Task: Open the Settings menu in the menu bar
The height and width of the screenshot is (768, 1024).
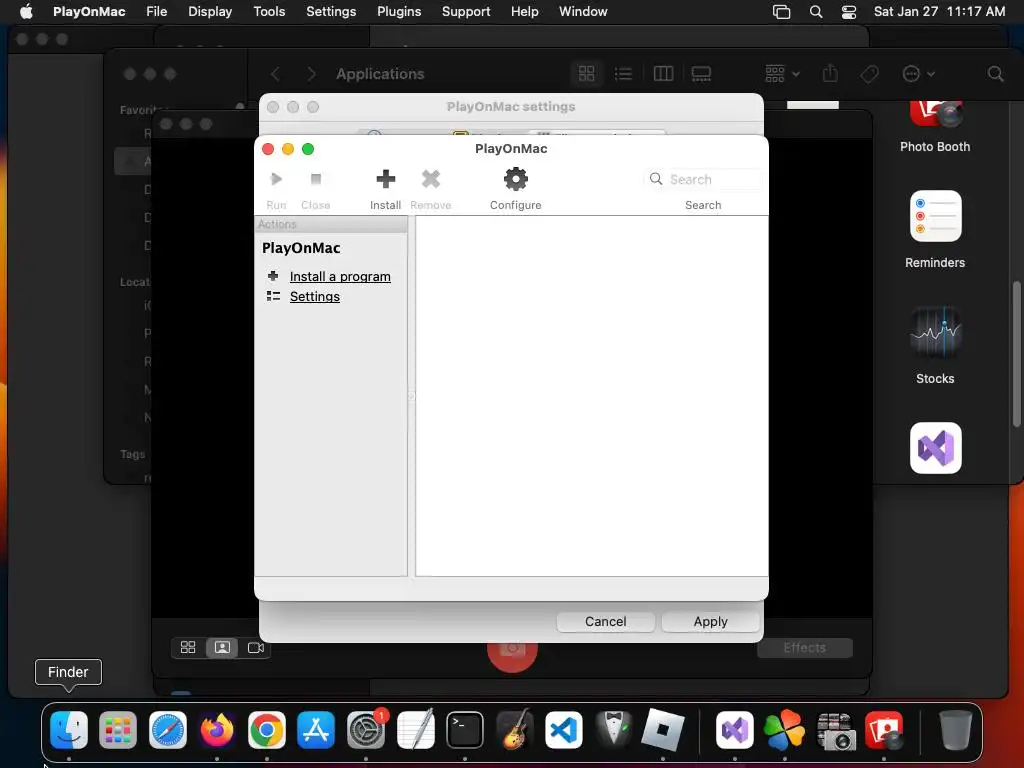Action: coord(330,11)
